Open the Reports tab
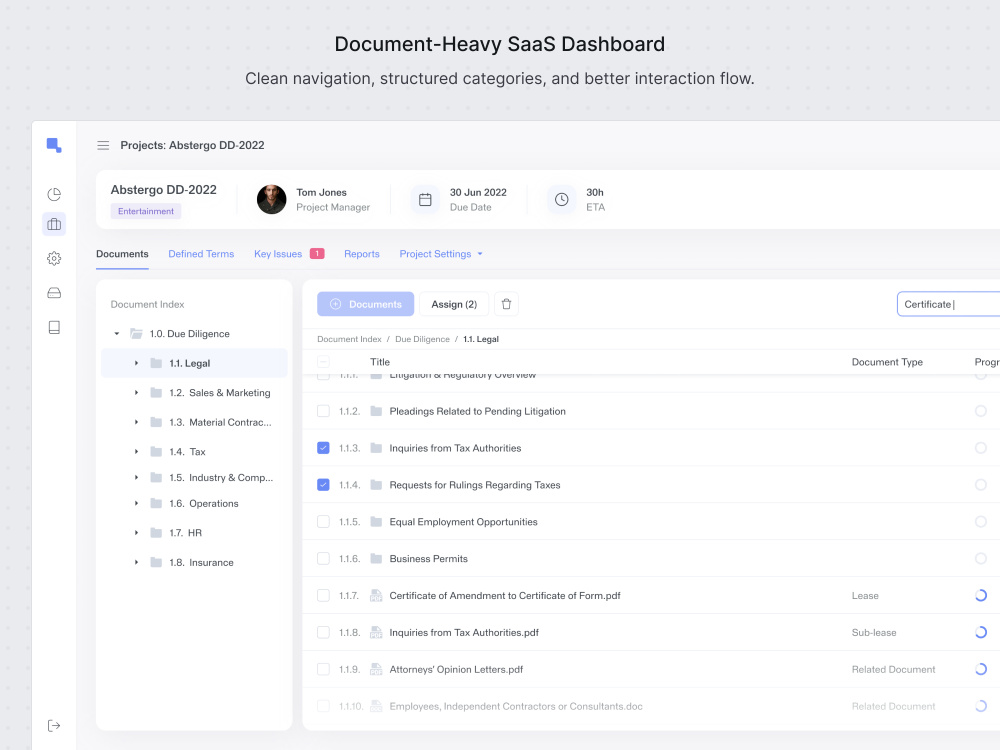This screenshot has width=1000, height=750. click(362, 254)
